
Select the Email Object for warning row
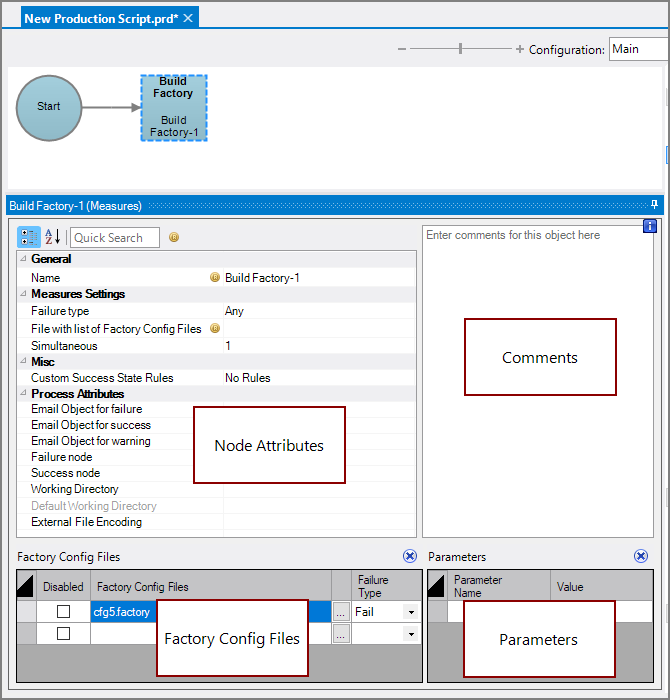coord(216,441)
